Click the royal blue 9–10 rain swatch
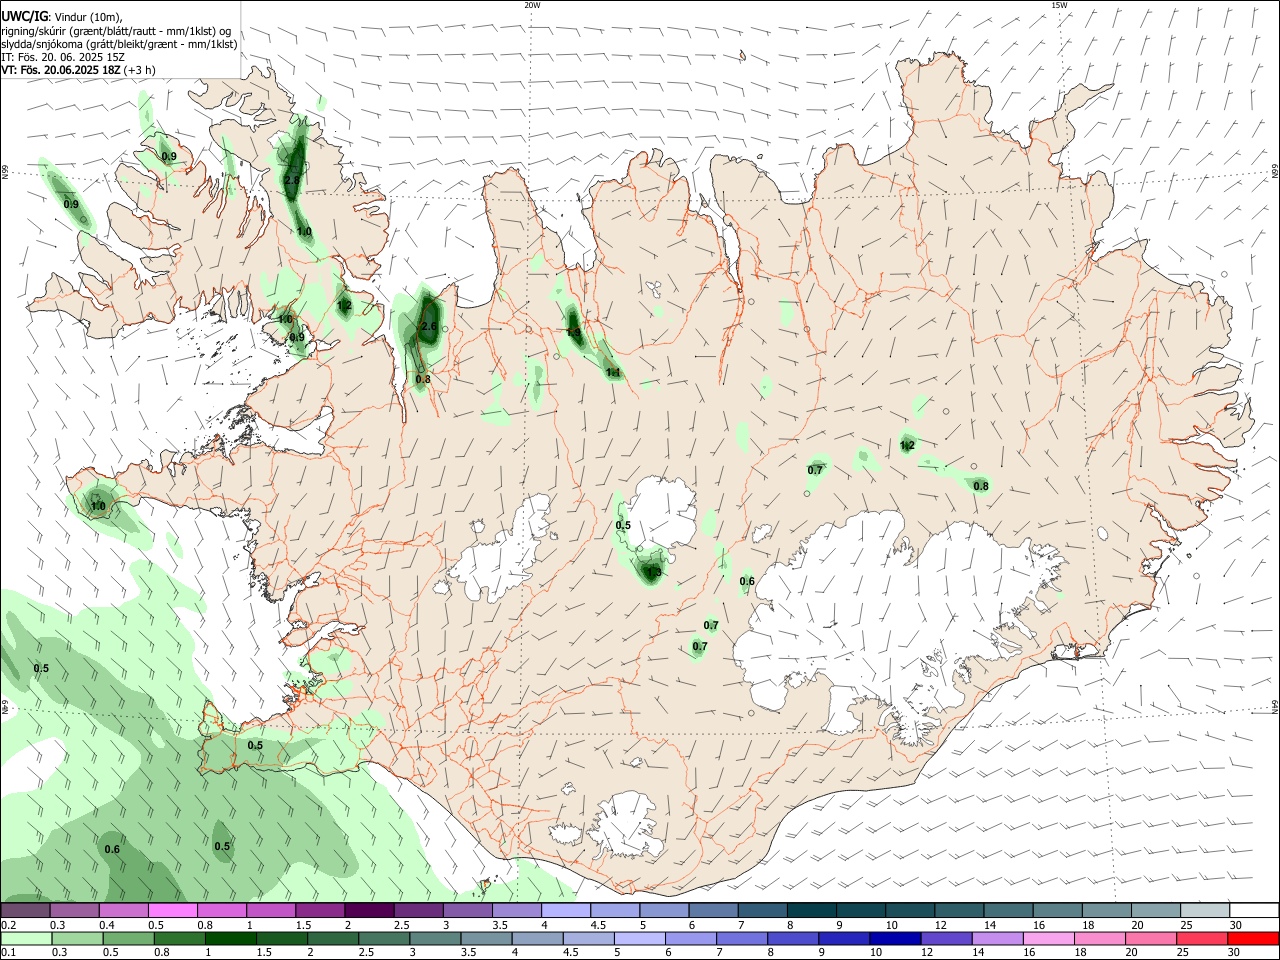 click(x=845, y=938)
